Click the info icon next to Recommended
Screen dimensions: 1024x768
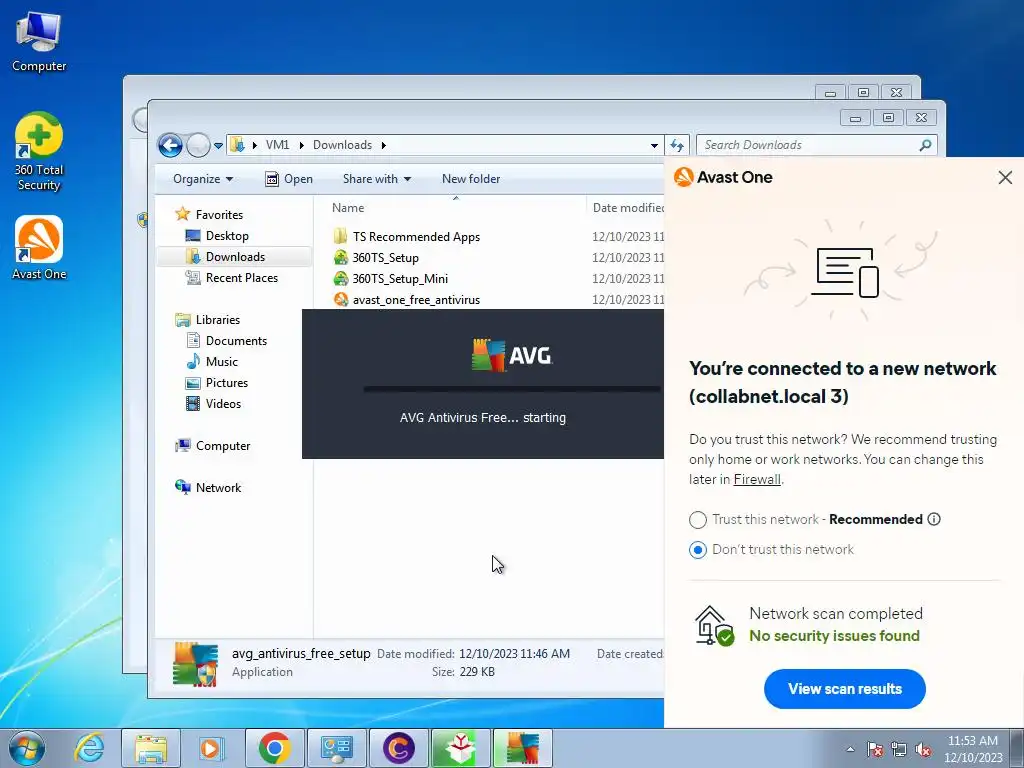point(934,519)
